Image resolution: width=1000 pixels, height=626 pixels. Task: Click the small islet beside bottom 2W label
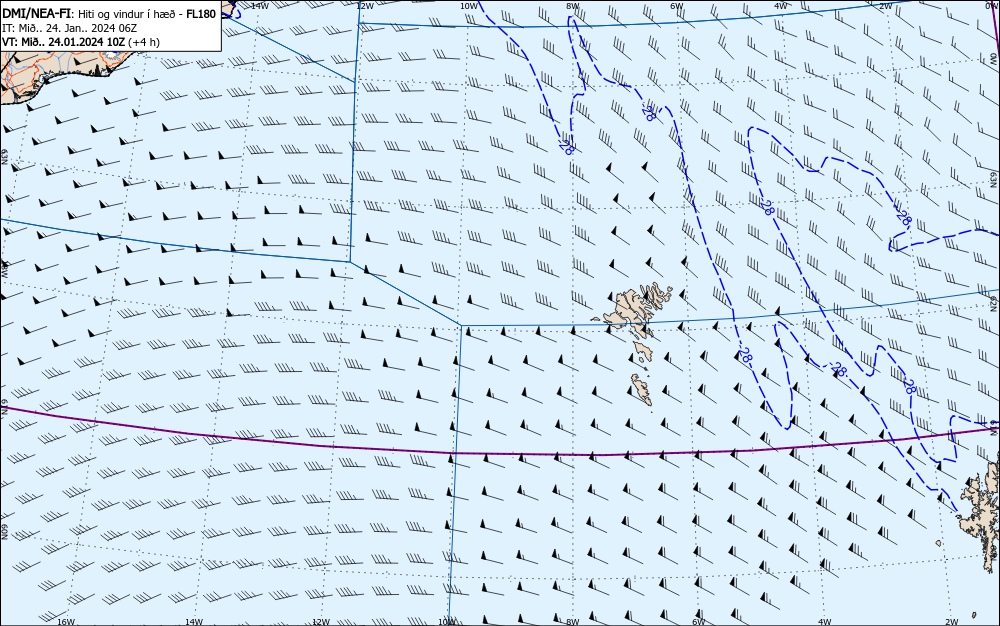(x=974, y=615)
